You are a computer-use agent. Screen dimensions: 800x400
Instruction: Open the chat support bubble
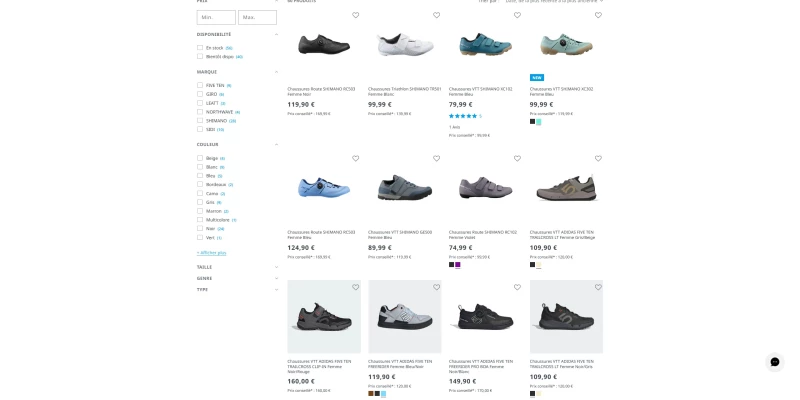[774, 362]
